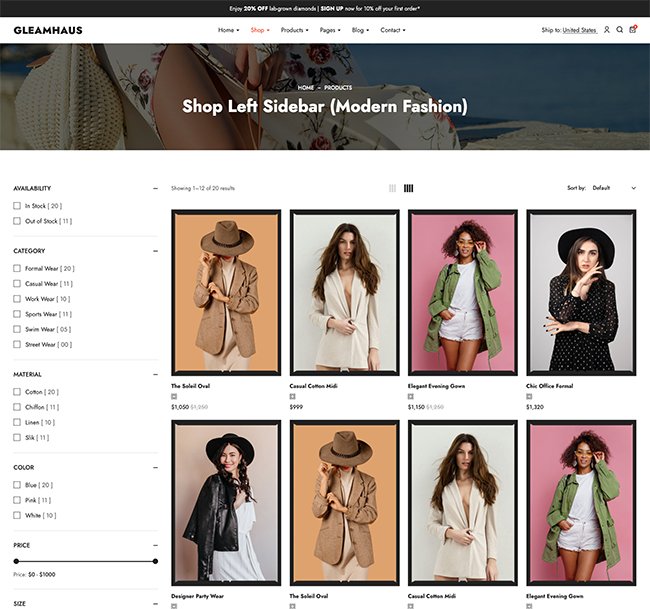Collapse the Category filter section

point(155,251)
